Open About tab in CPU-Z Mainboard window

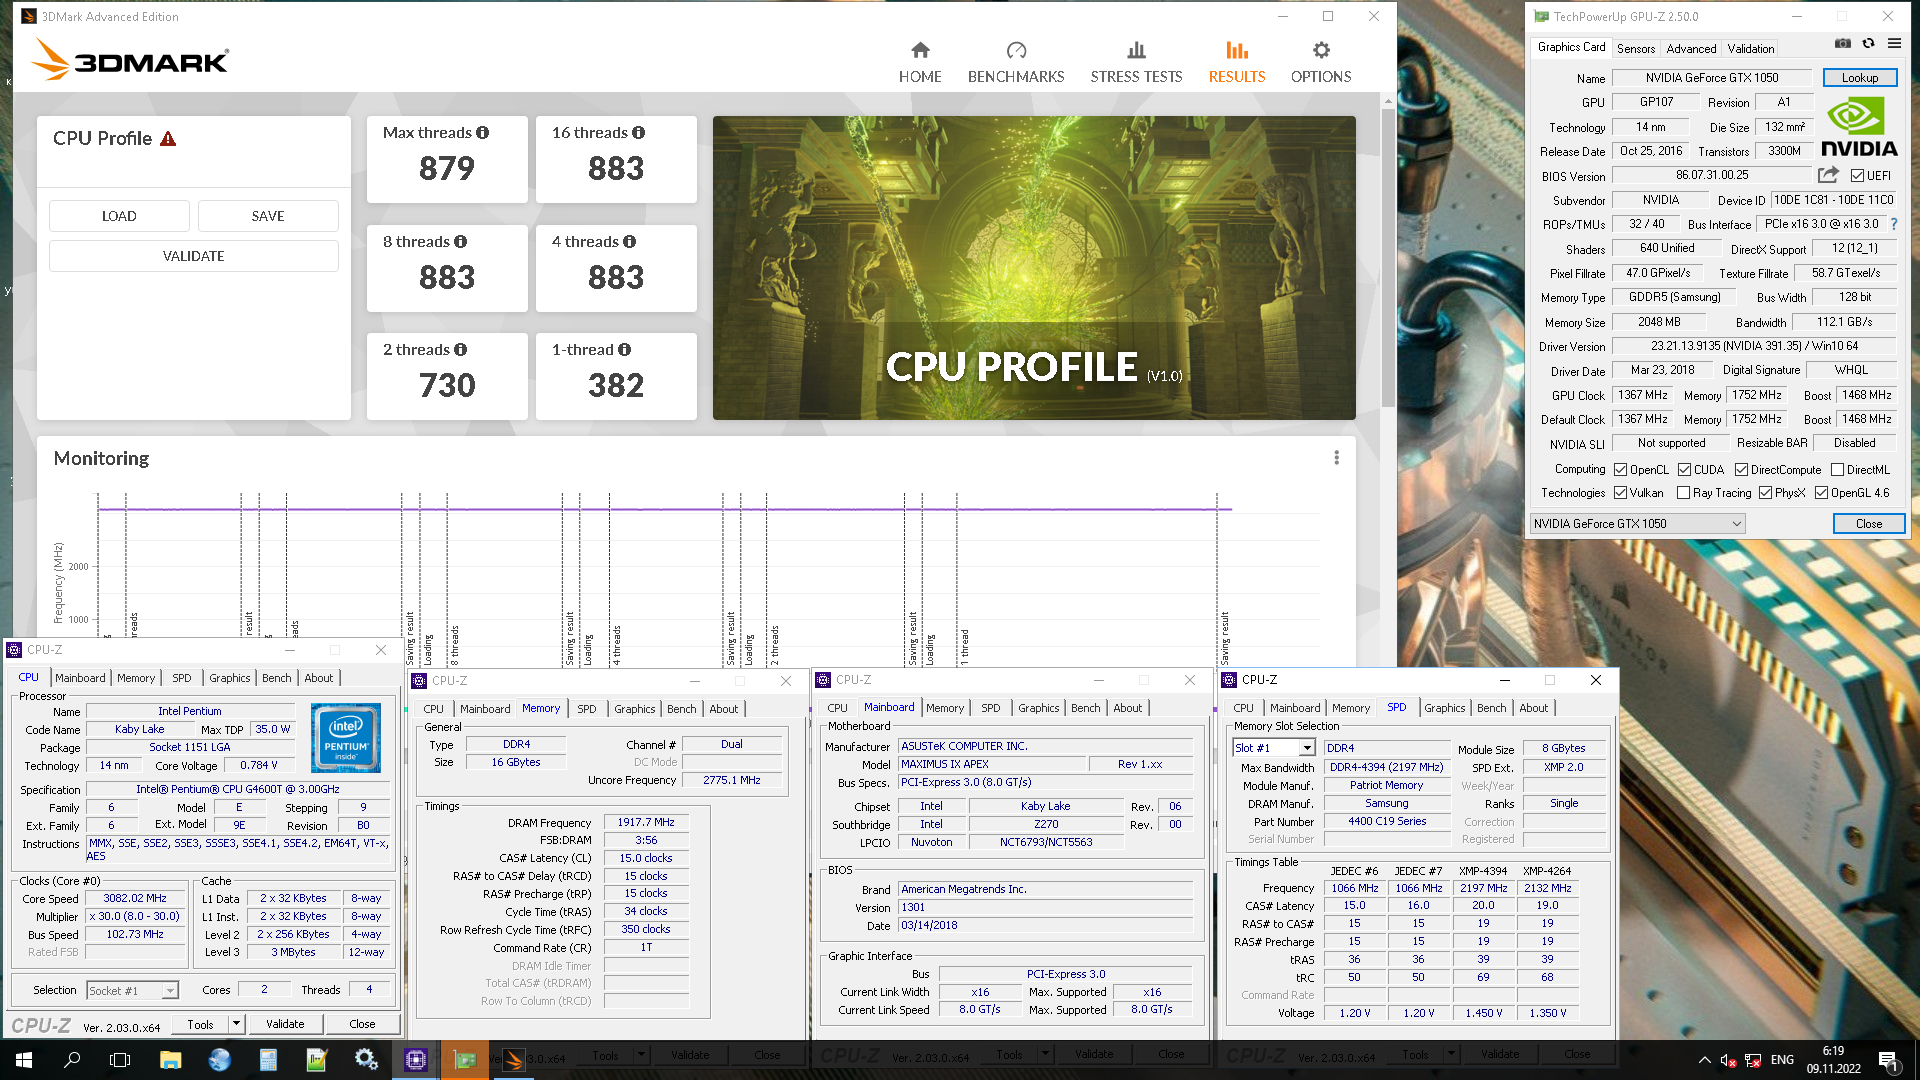(1128, 708)
